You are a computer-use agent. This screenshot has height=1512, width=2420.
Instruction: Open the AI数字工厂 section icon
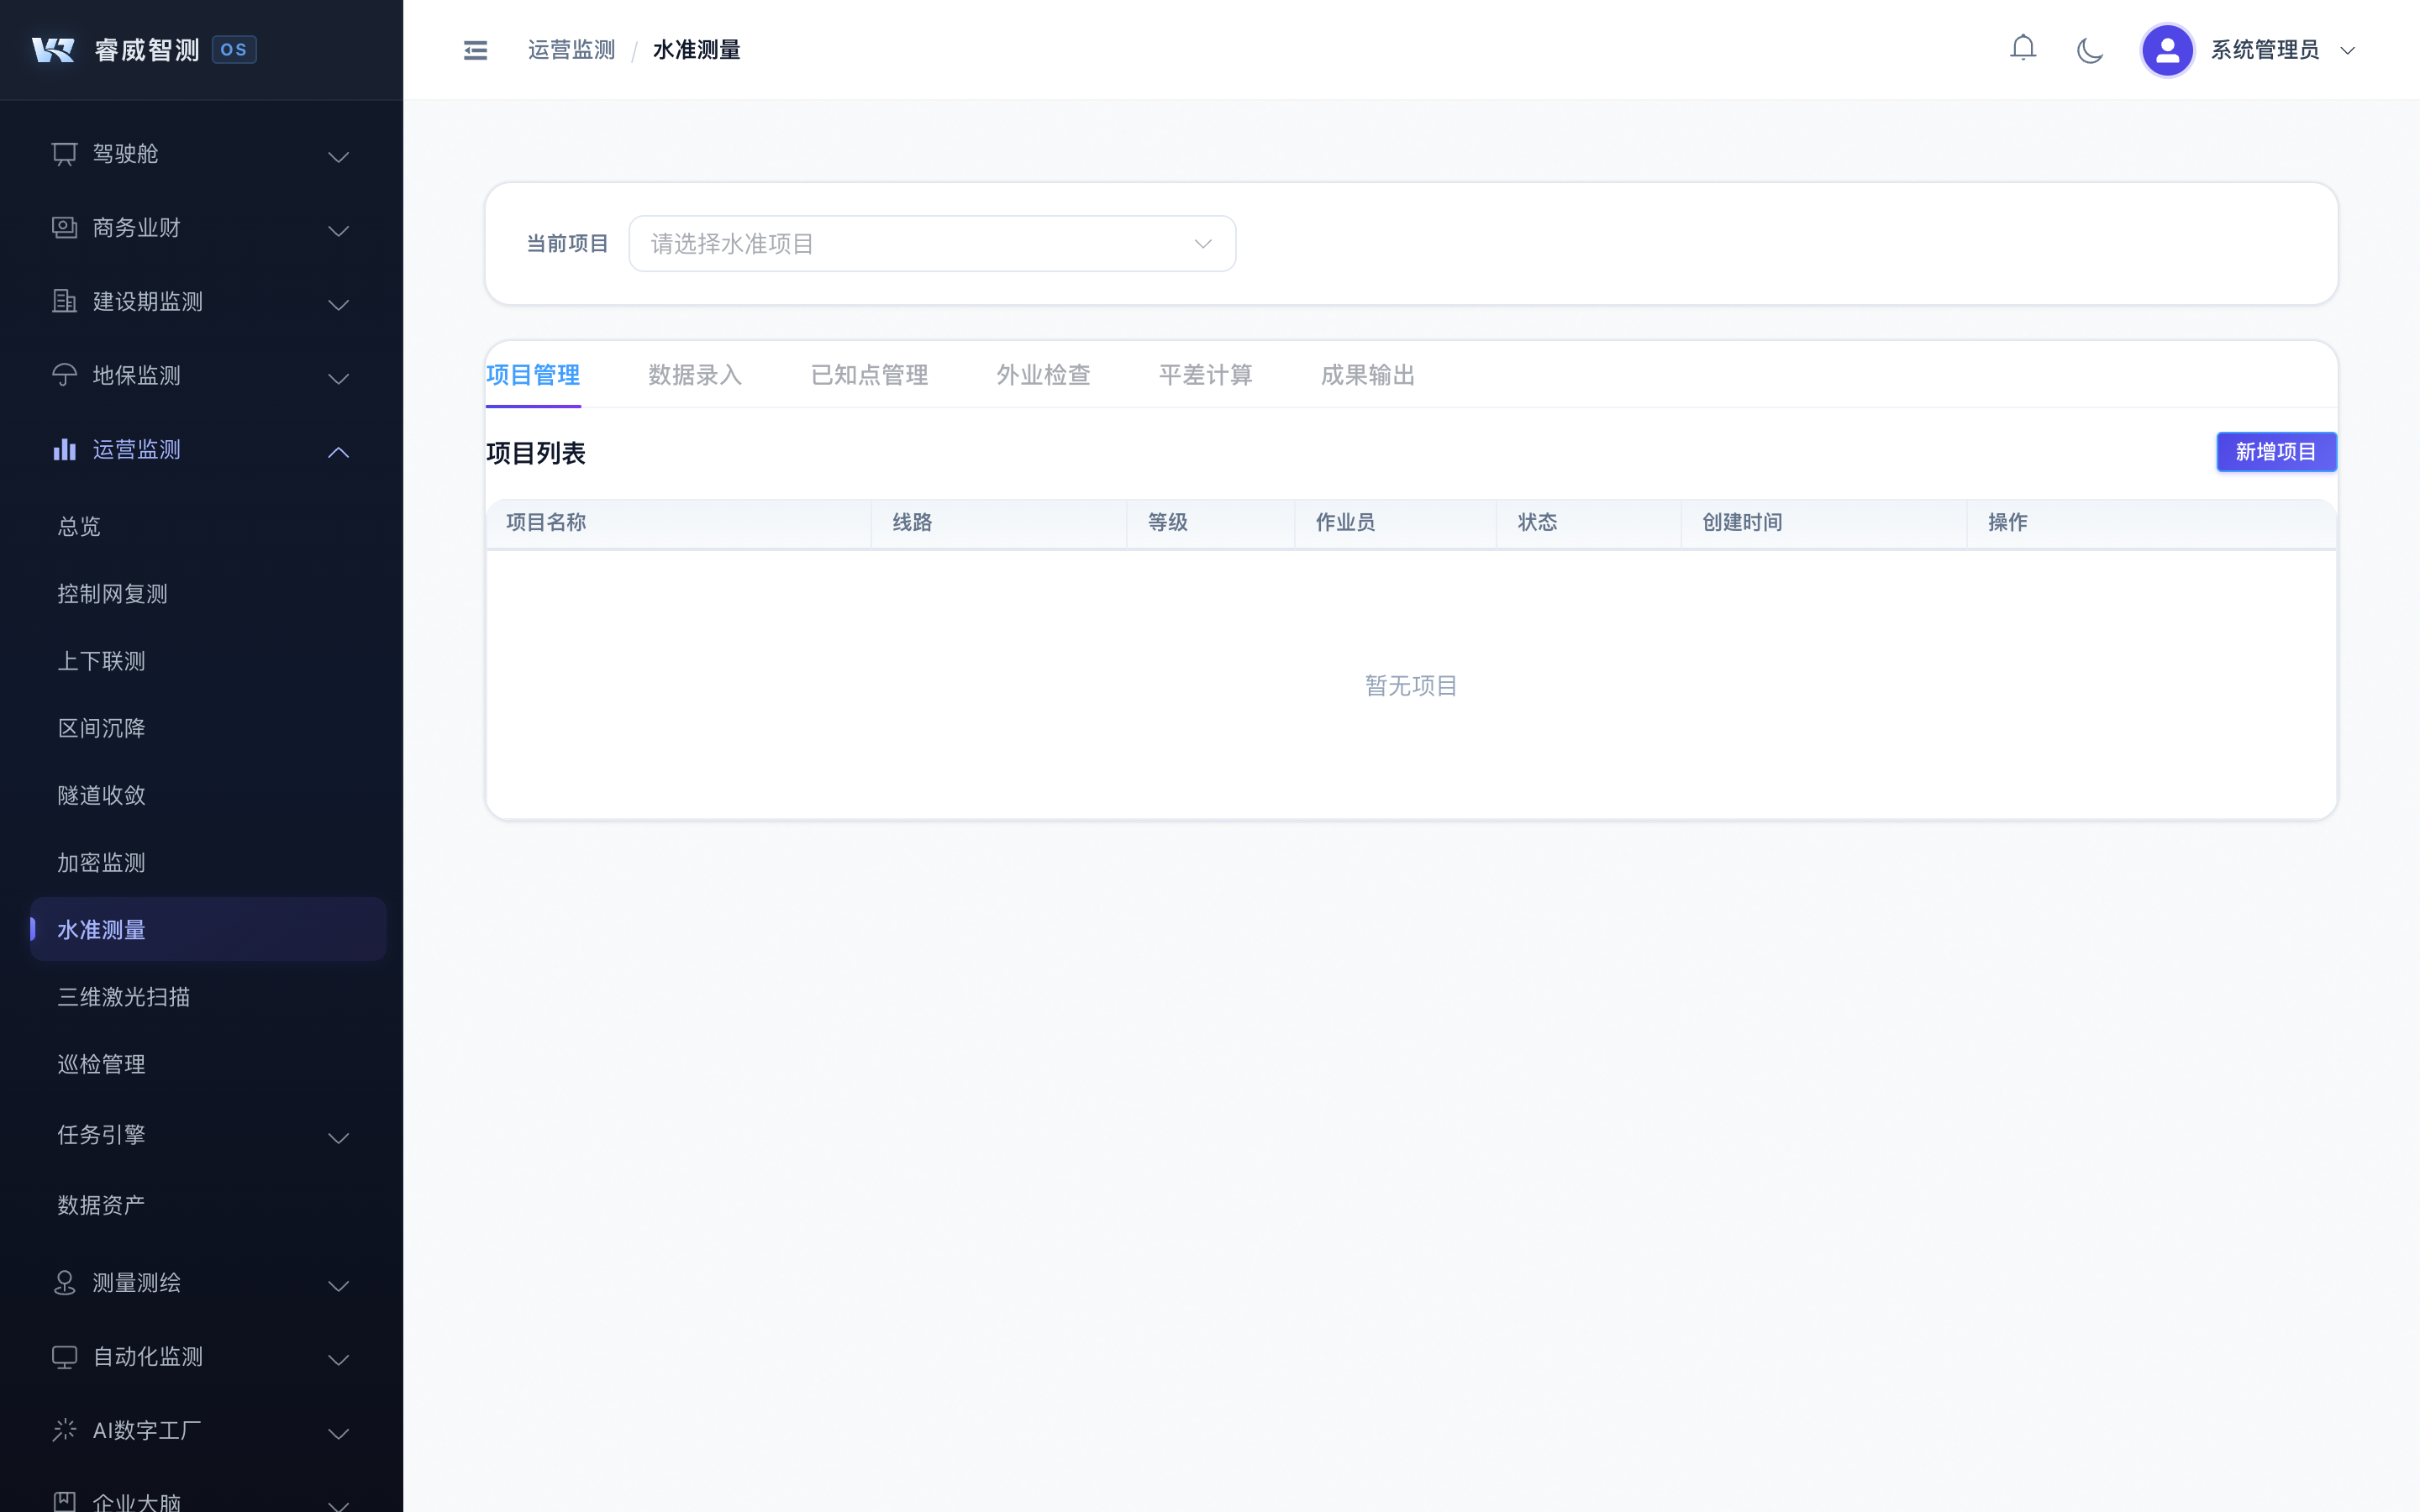[64, 1430]
